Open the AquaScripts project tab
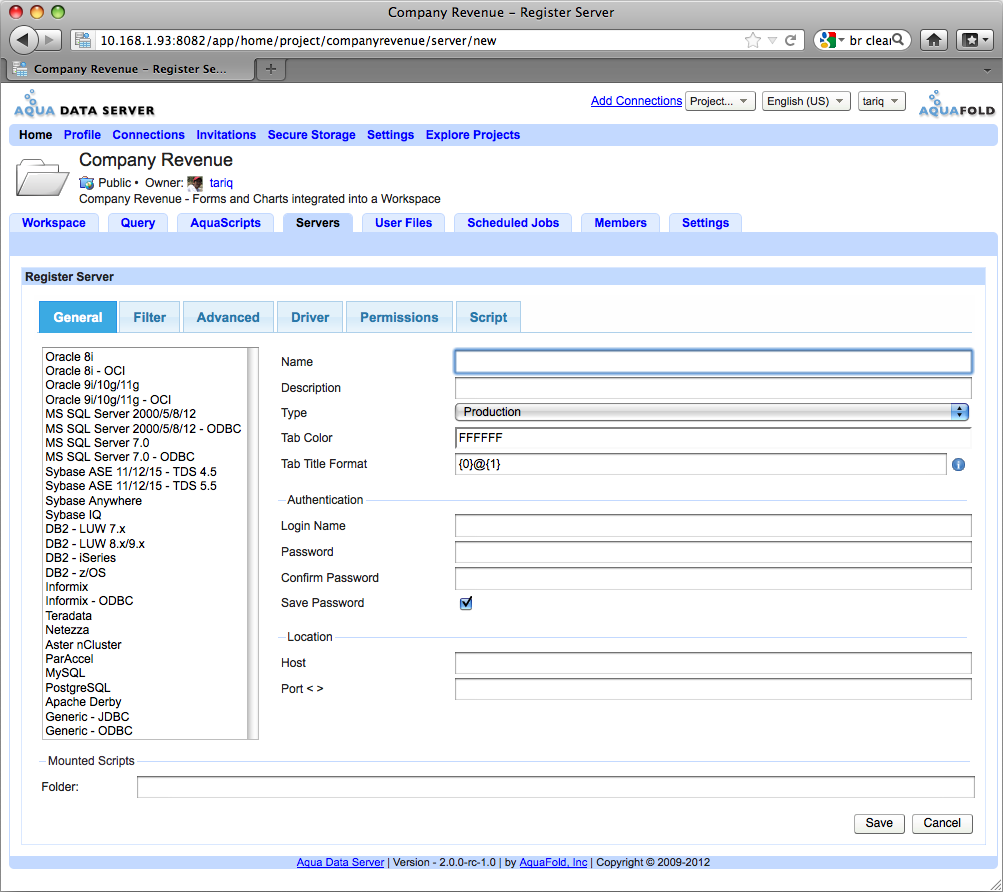 click(x=226, y=223)
